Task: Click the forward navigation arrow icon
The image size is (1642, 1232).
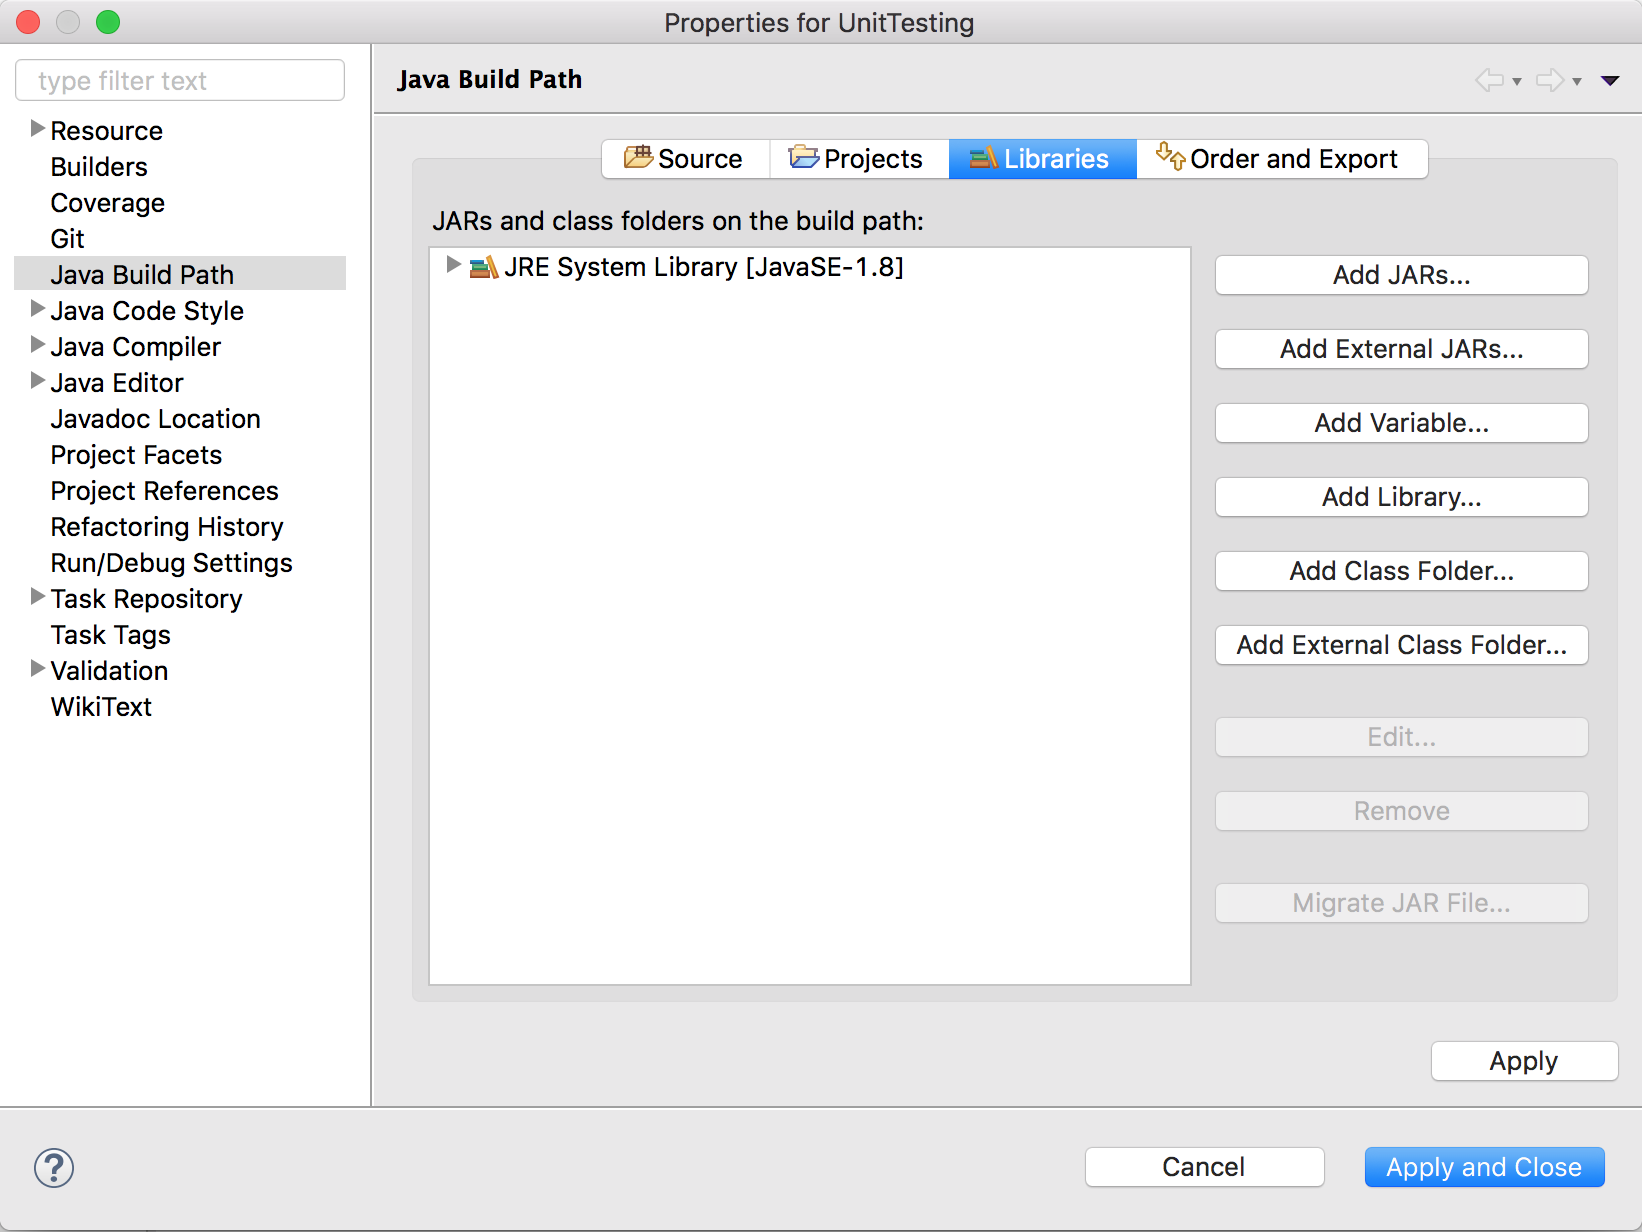Action: [1549, 80]
